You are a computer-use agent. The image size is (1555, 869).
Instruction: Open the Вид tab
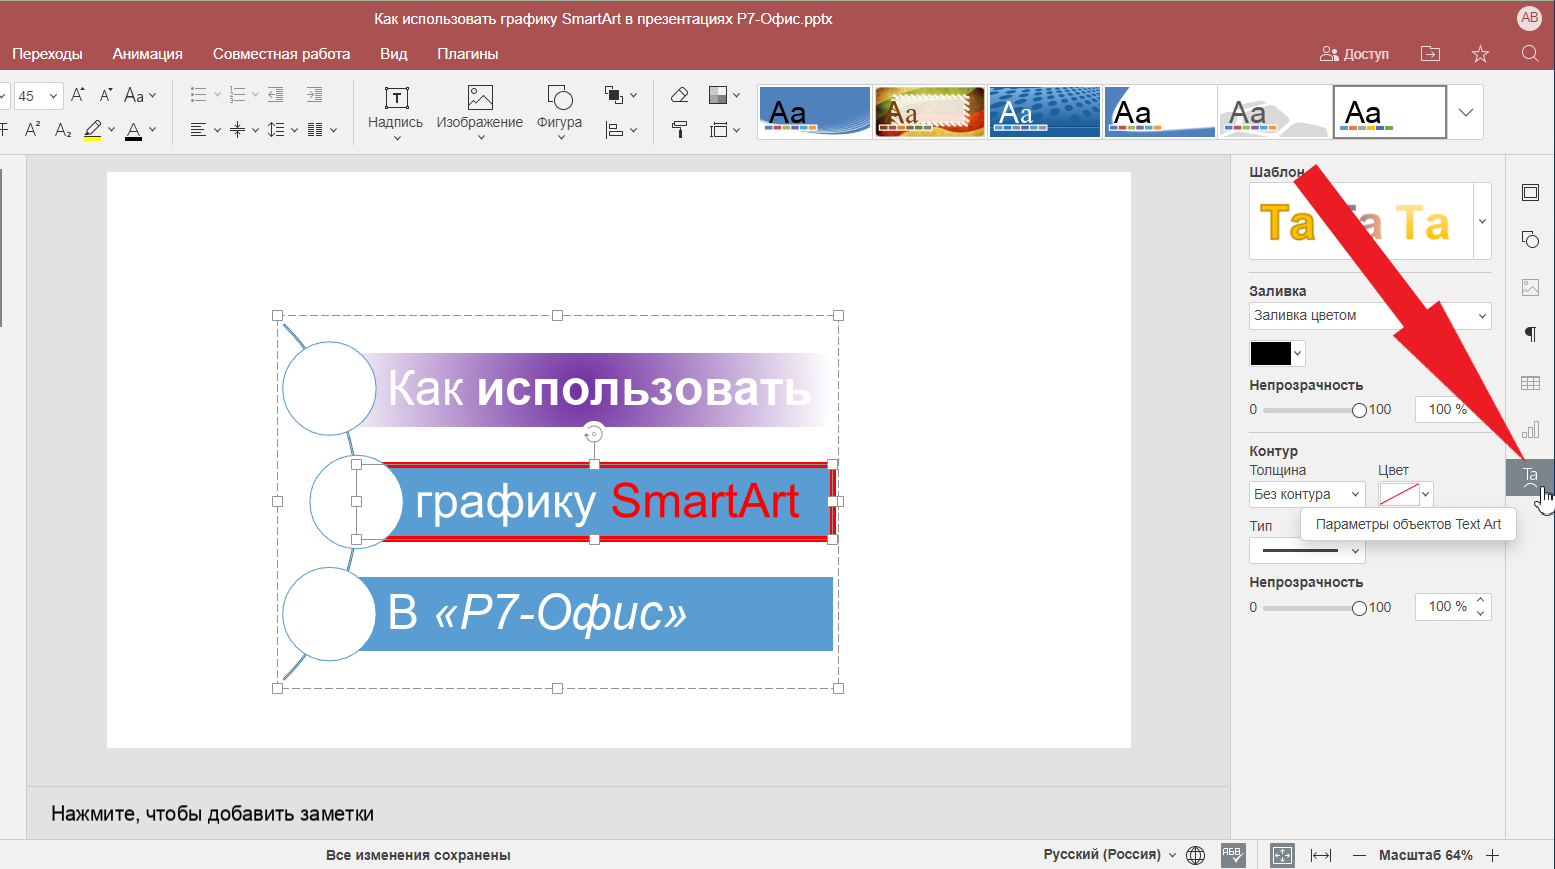point(394,54)
